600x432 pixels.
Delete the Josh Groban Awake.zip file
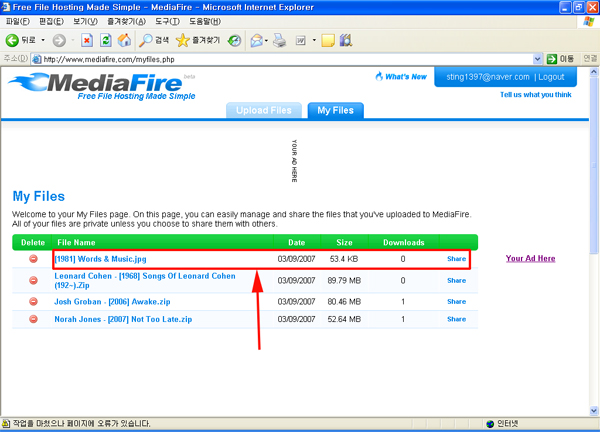pyautogui.click(x=34, y=302)
